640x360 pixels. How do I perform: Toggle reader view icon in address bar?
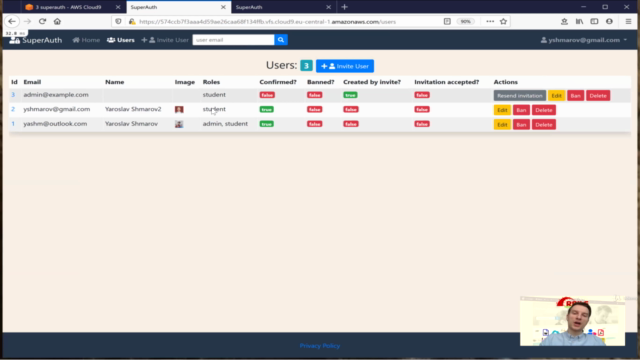coord(447,21)
